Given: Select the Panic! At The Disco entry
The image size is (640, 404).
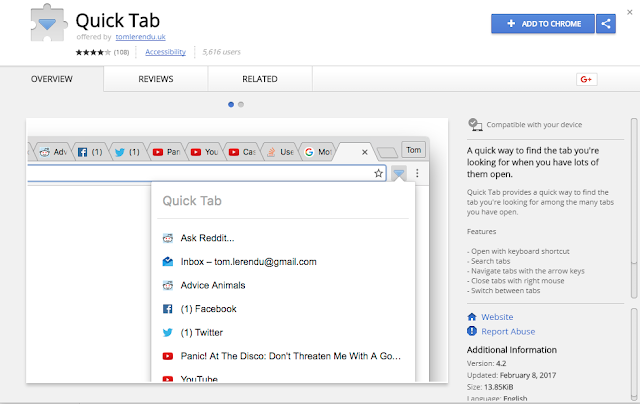Looking at the screenshot, I should (x=283, y=356).
